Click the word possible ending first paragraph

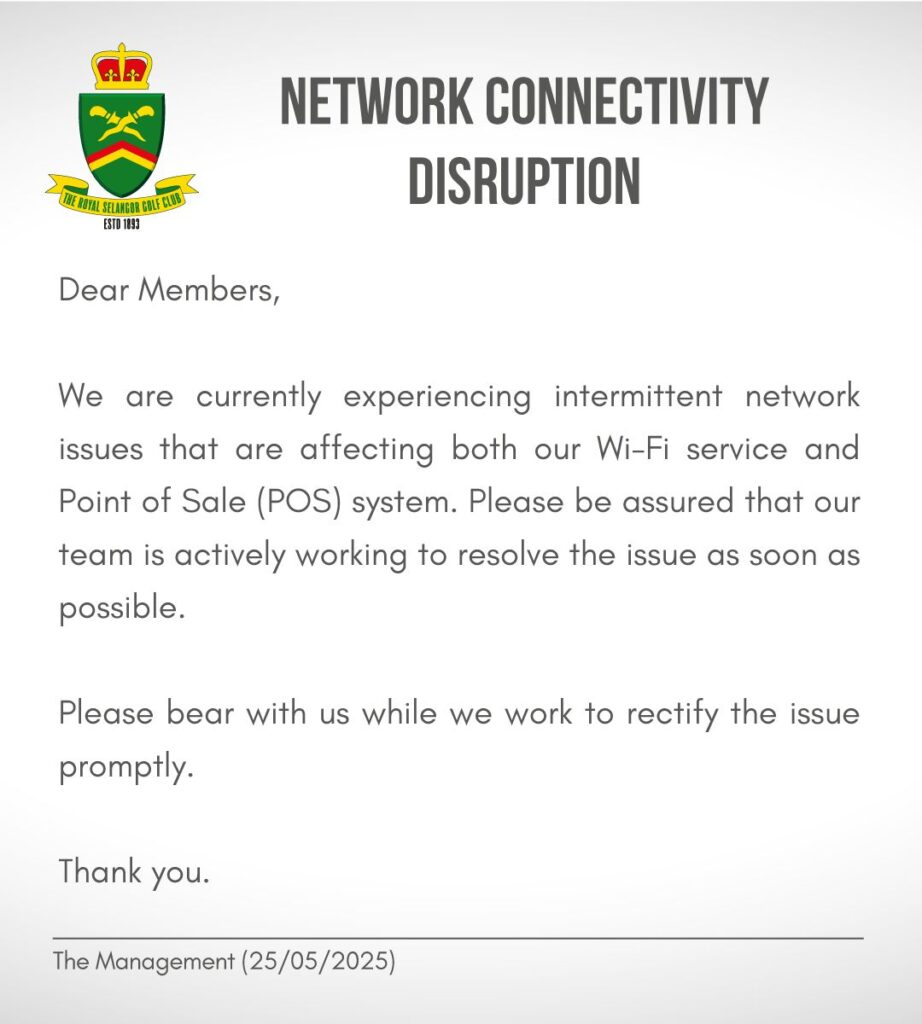122,609
